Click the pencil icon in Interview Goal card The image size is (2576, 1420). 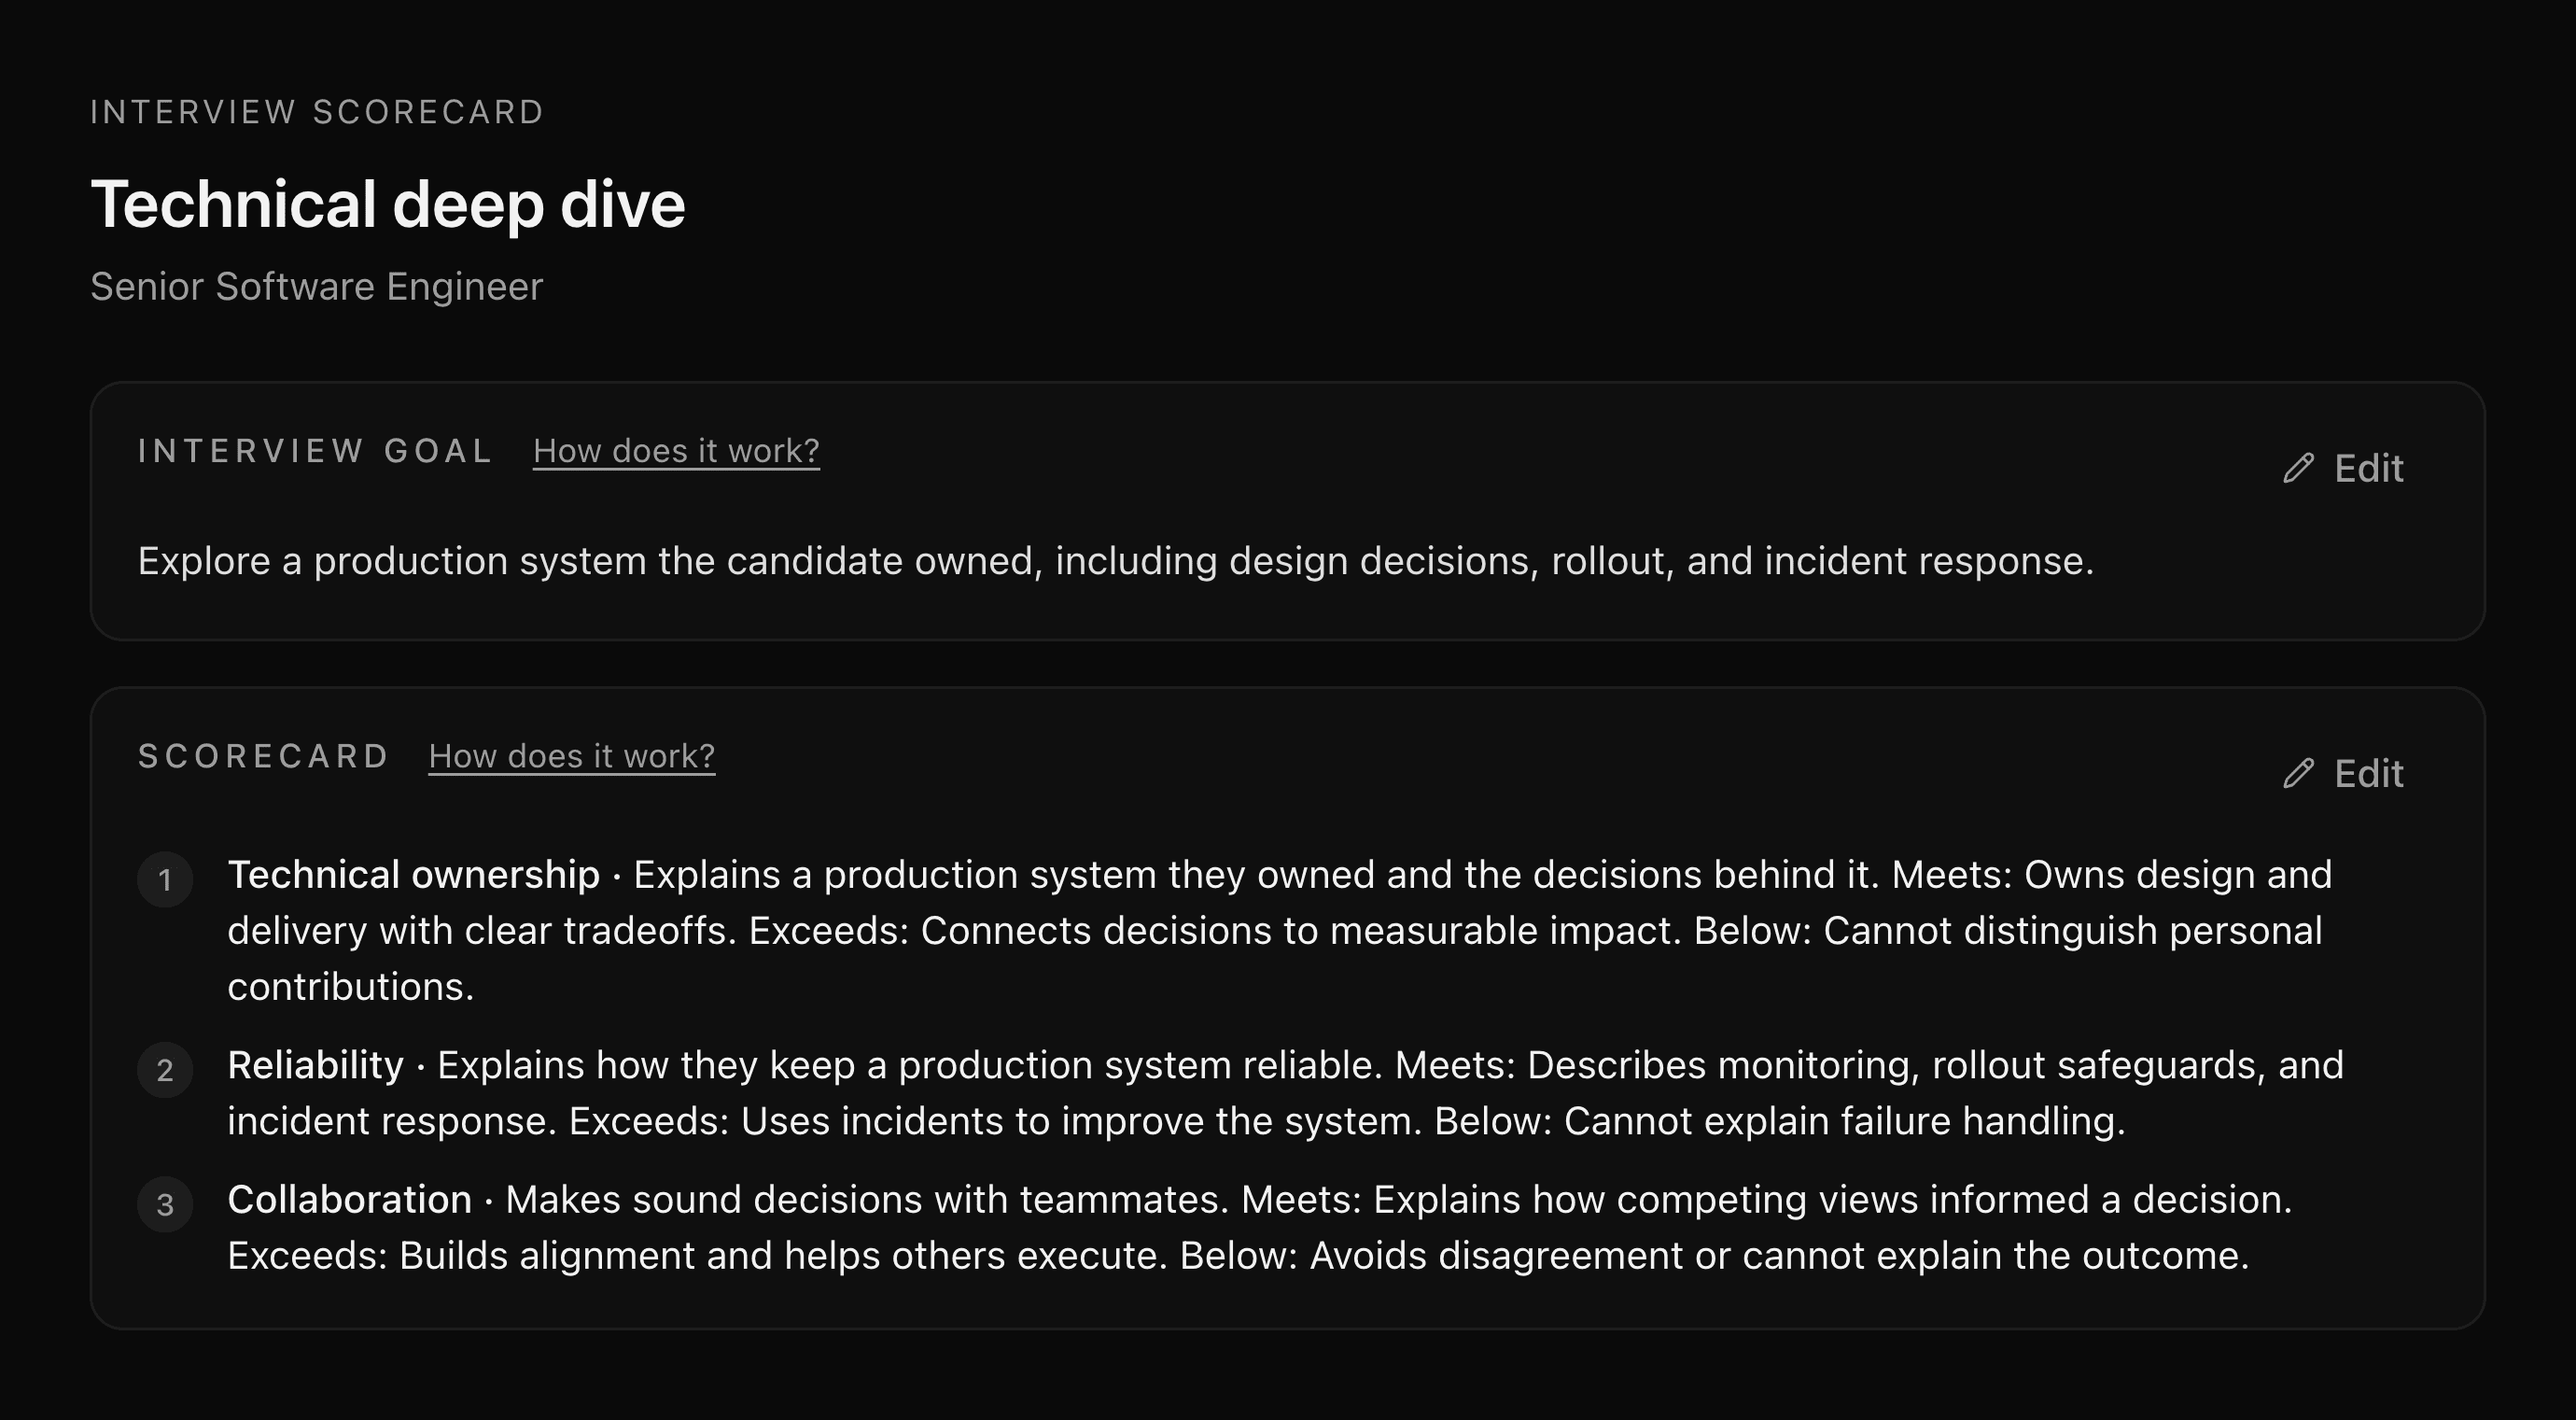2298,468
